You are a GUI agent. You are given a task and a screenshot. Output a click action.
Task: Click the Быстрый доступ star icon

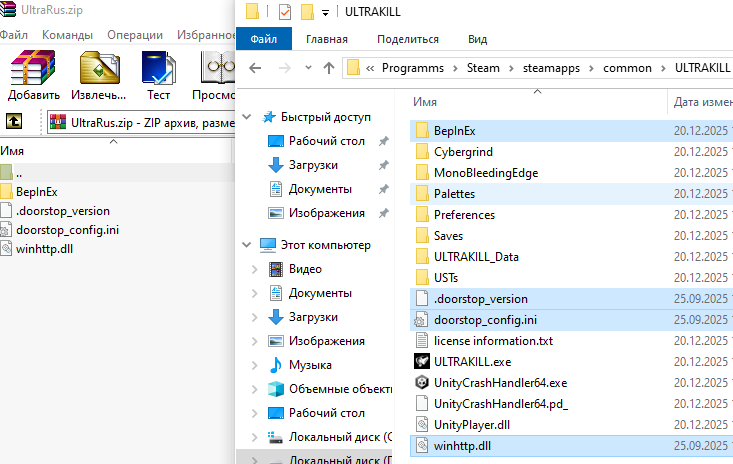pyautogui.click(x=268, y=117)
